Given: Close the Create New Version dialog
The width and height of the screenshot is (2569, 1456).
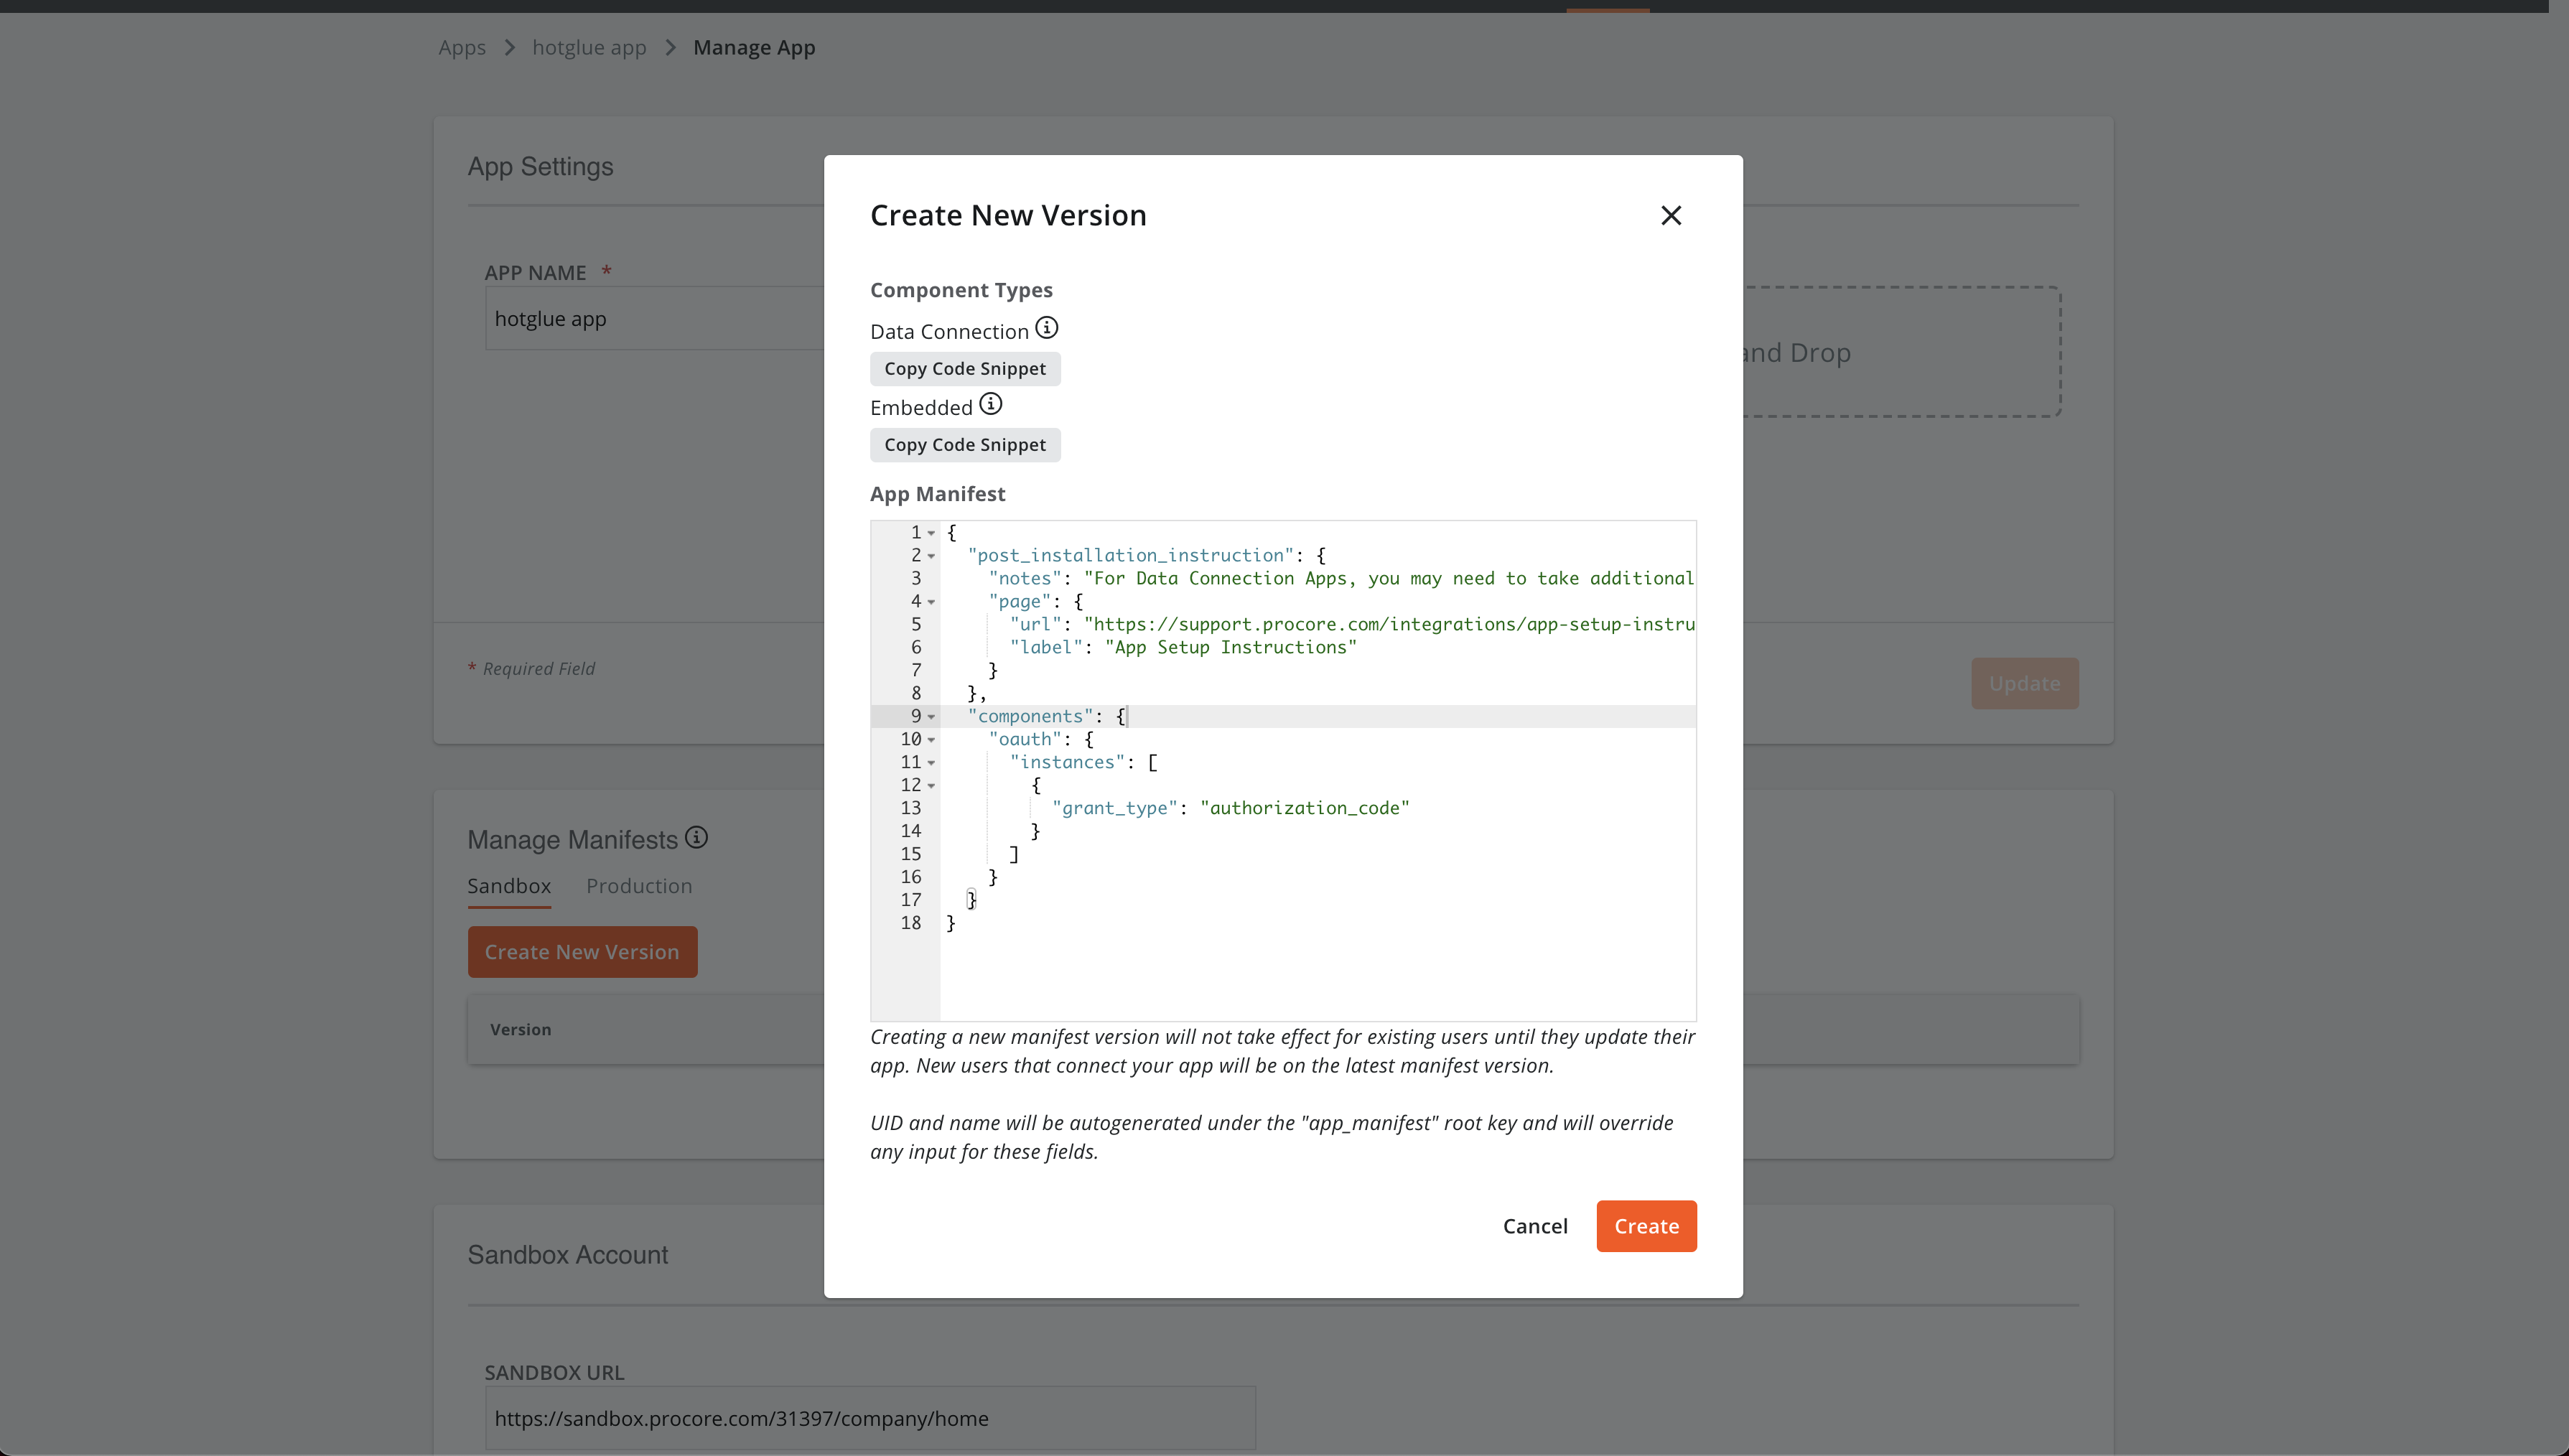Looking at the screenshot, I should click(x=1671, y=215).
